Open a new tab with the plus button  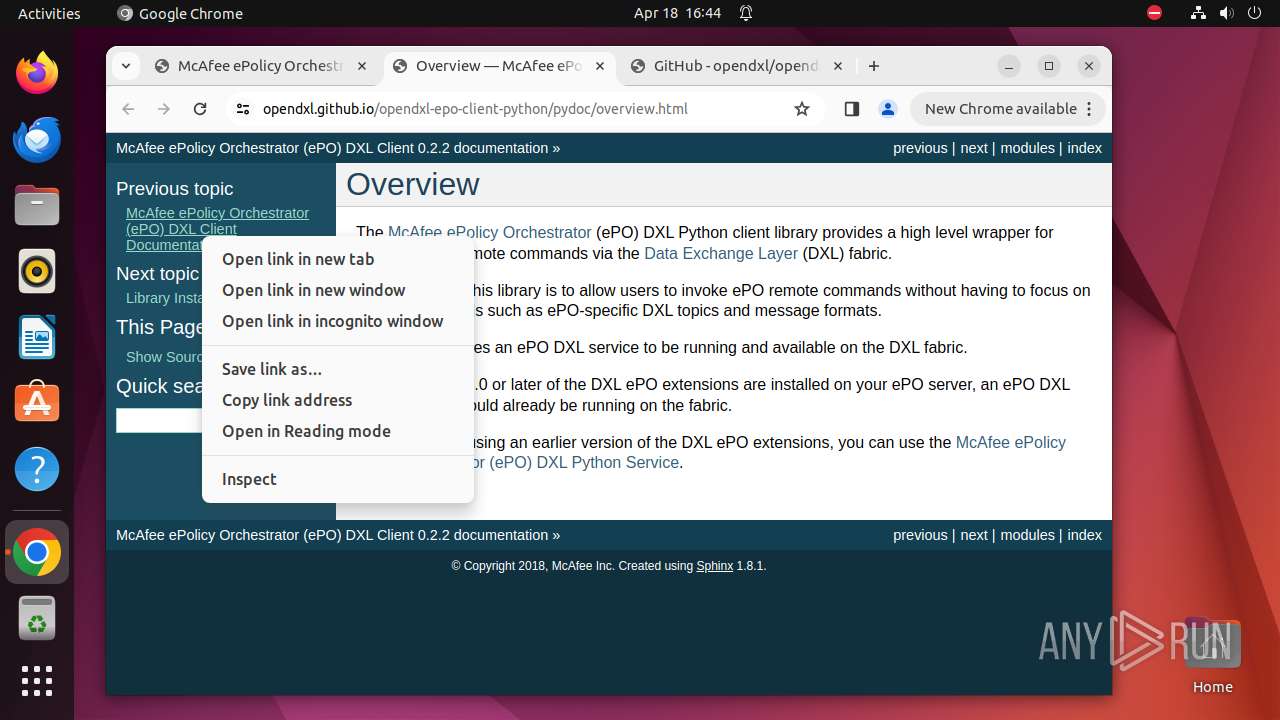coord(874,66)
